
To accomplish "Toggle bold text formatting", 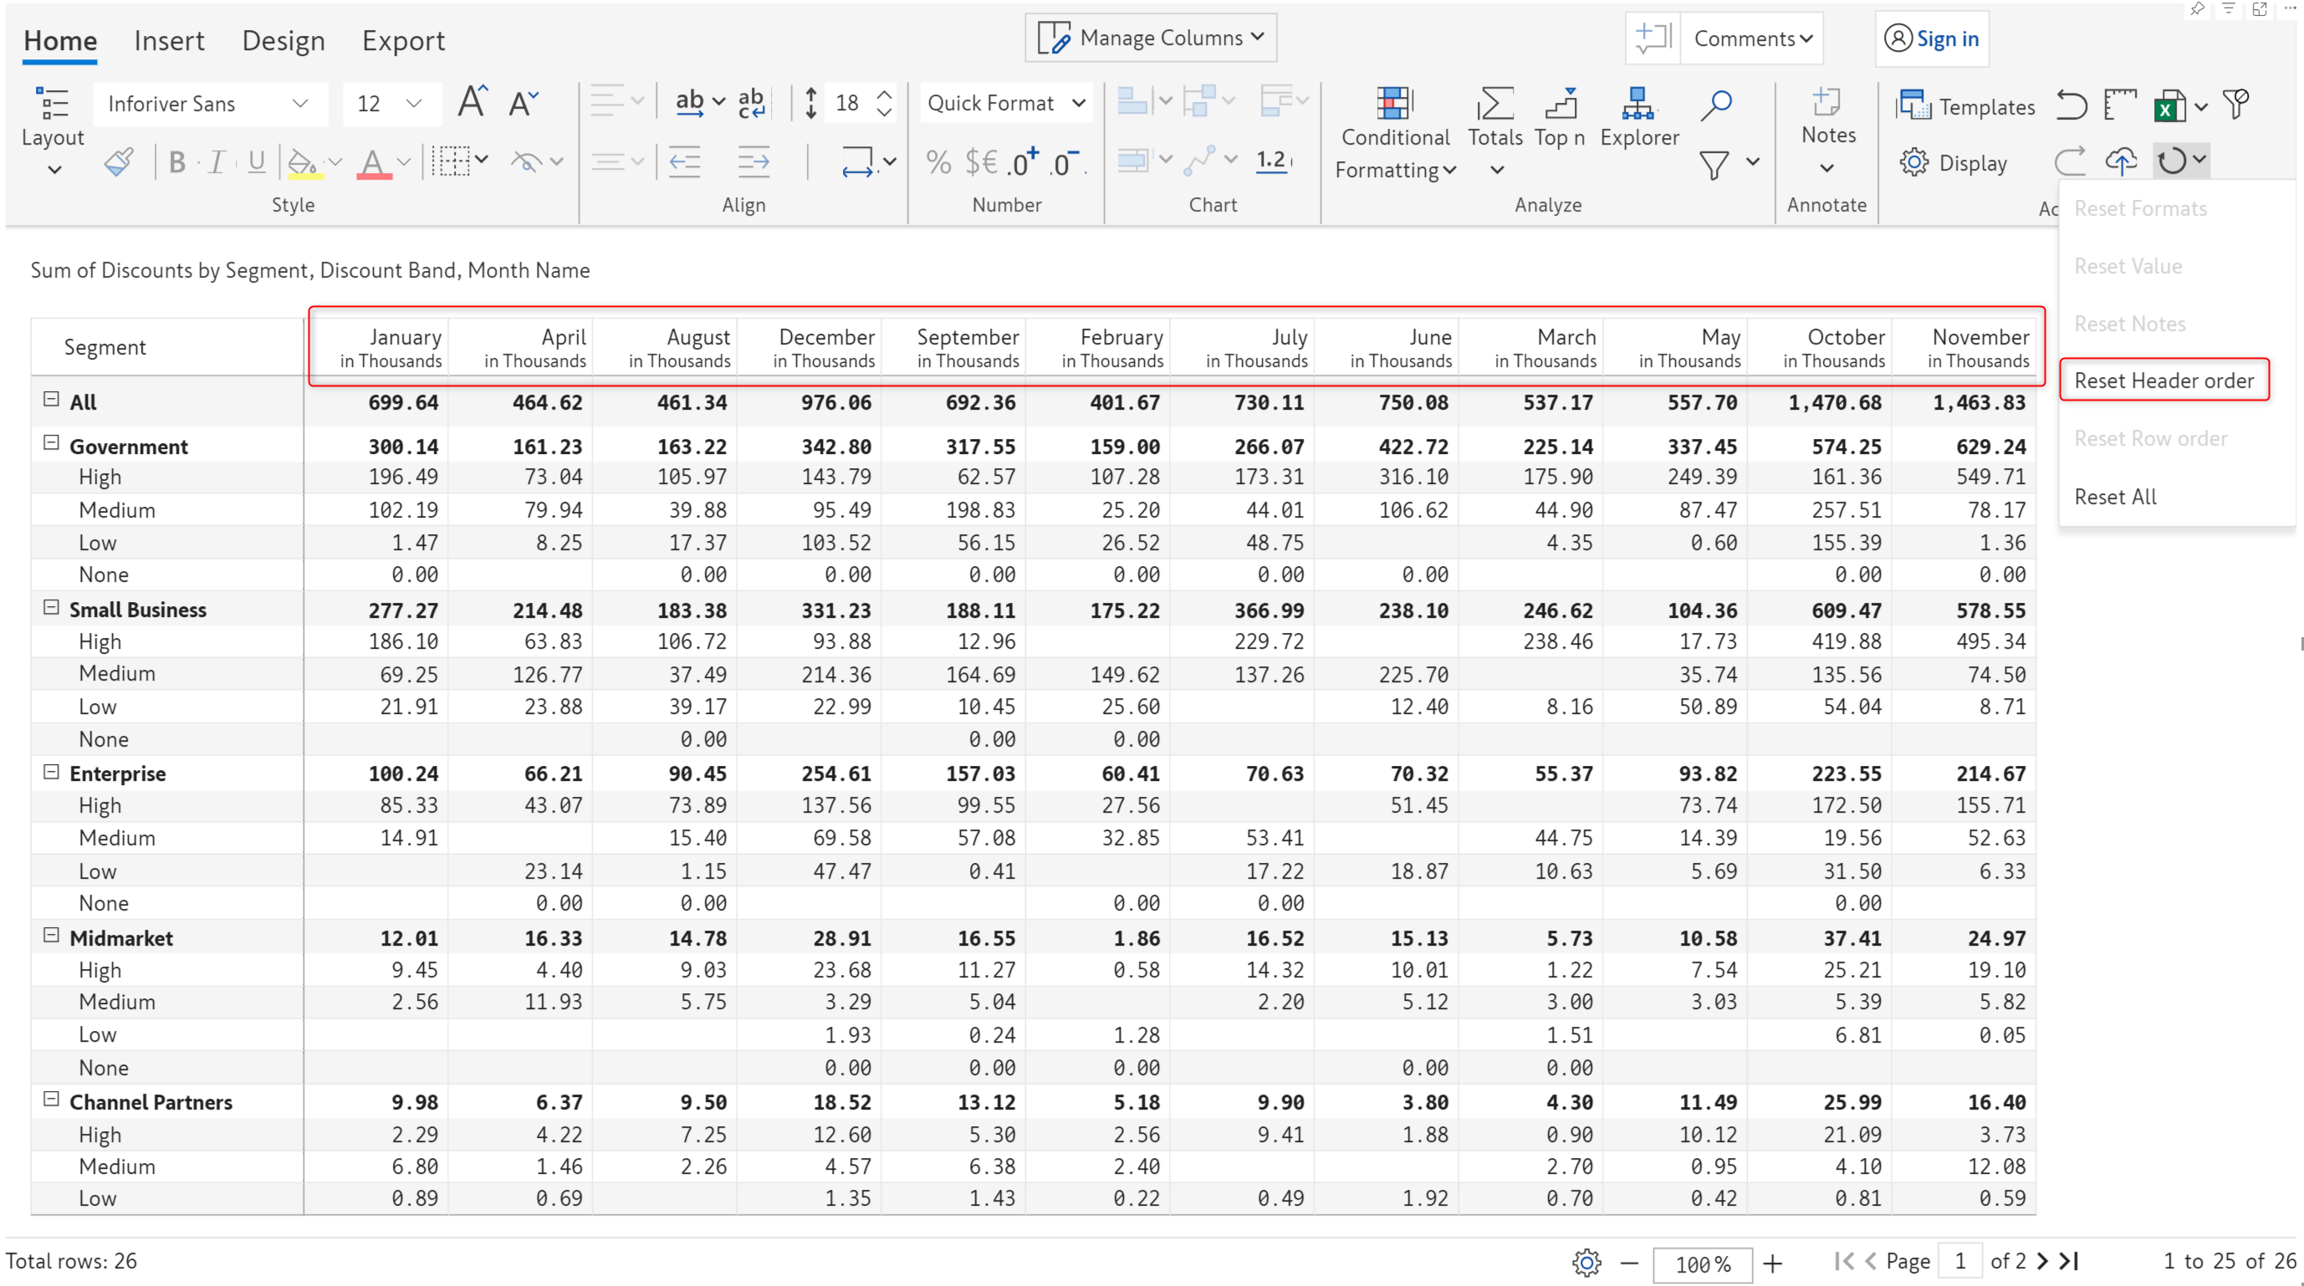I will click(x=177, y=162).
